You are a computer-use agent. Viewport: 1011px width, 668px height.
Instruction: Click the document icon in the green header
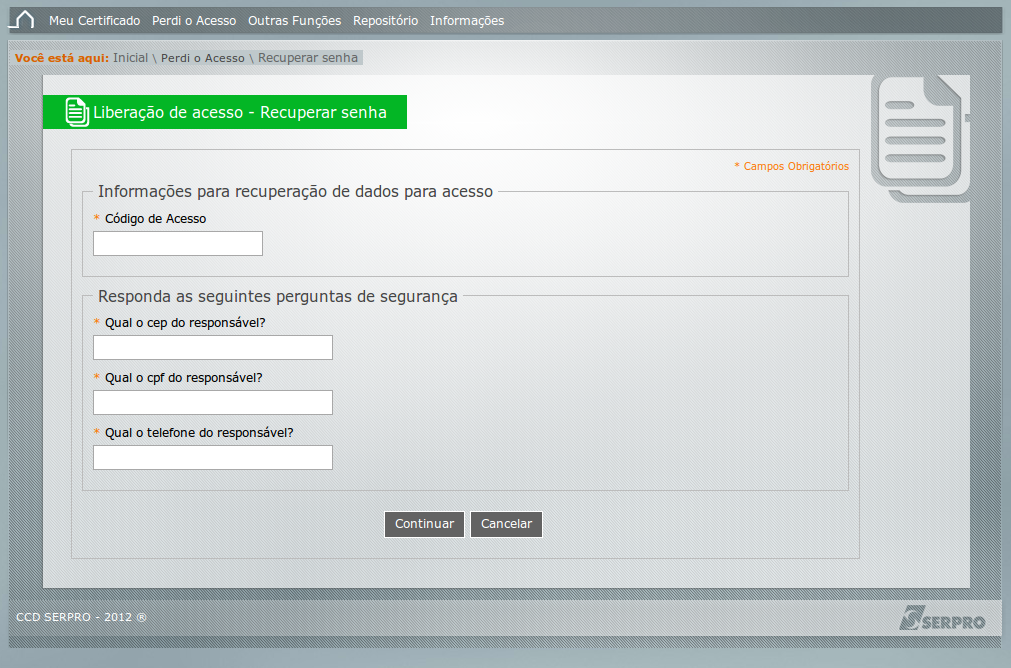(77, 112)
